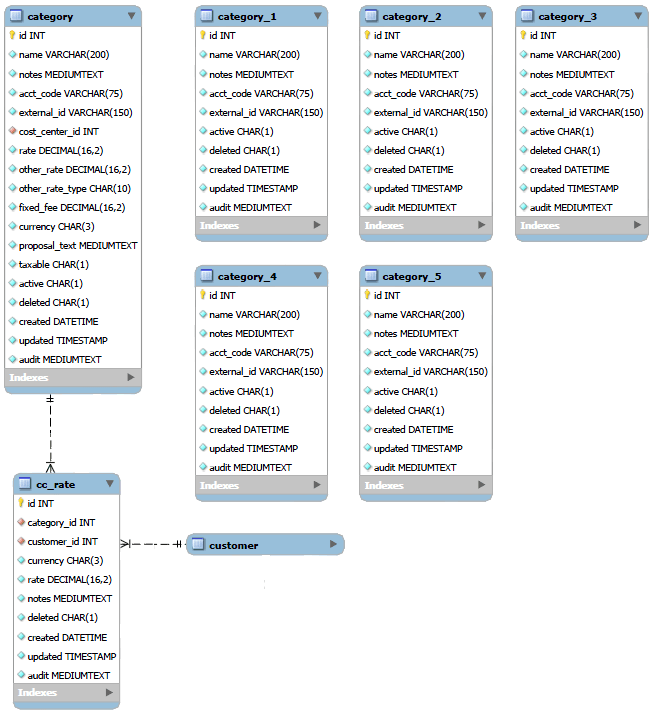Click the diamond icon beside taxable CHAR(1)
This screenshot has width=652, height=712.
(13, 264)
